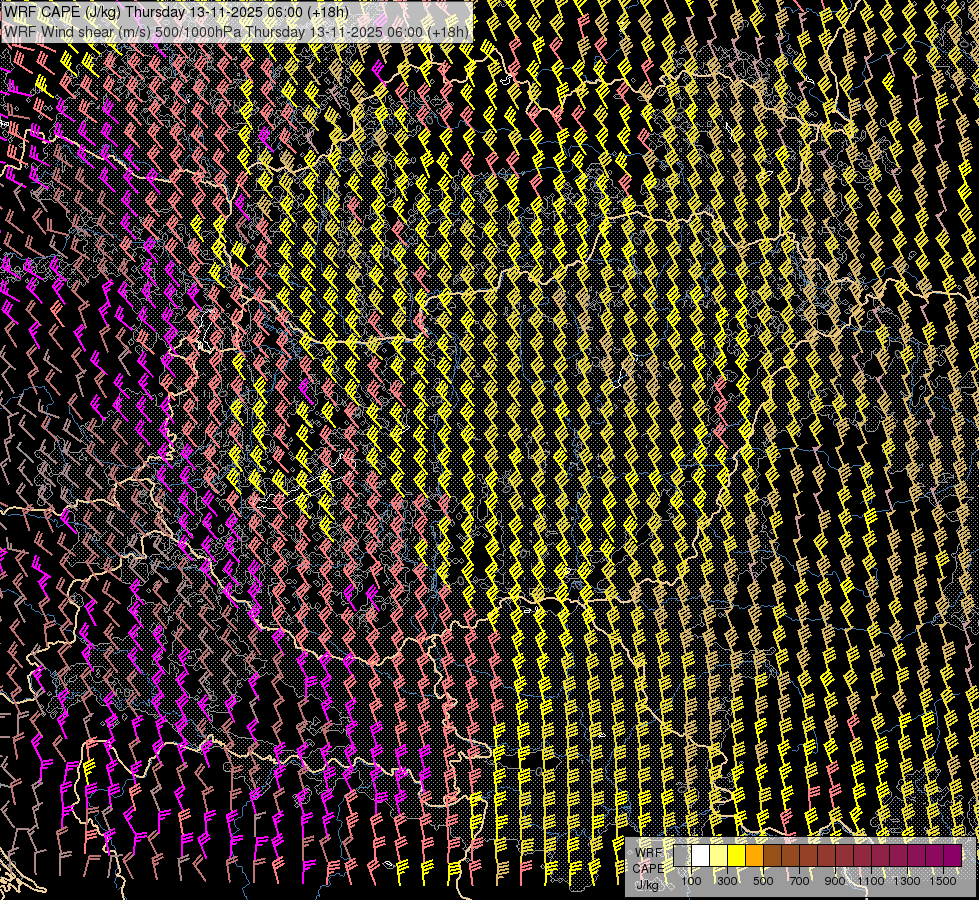The width and height of the screenshot is (979, 900).
Task: Click the bright yellow swatch in the CAPE legend
Action: 737,855
